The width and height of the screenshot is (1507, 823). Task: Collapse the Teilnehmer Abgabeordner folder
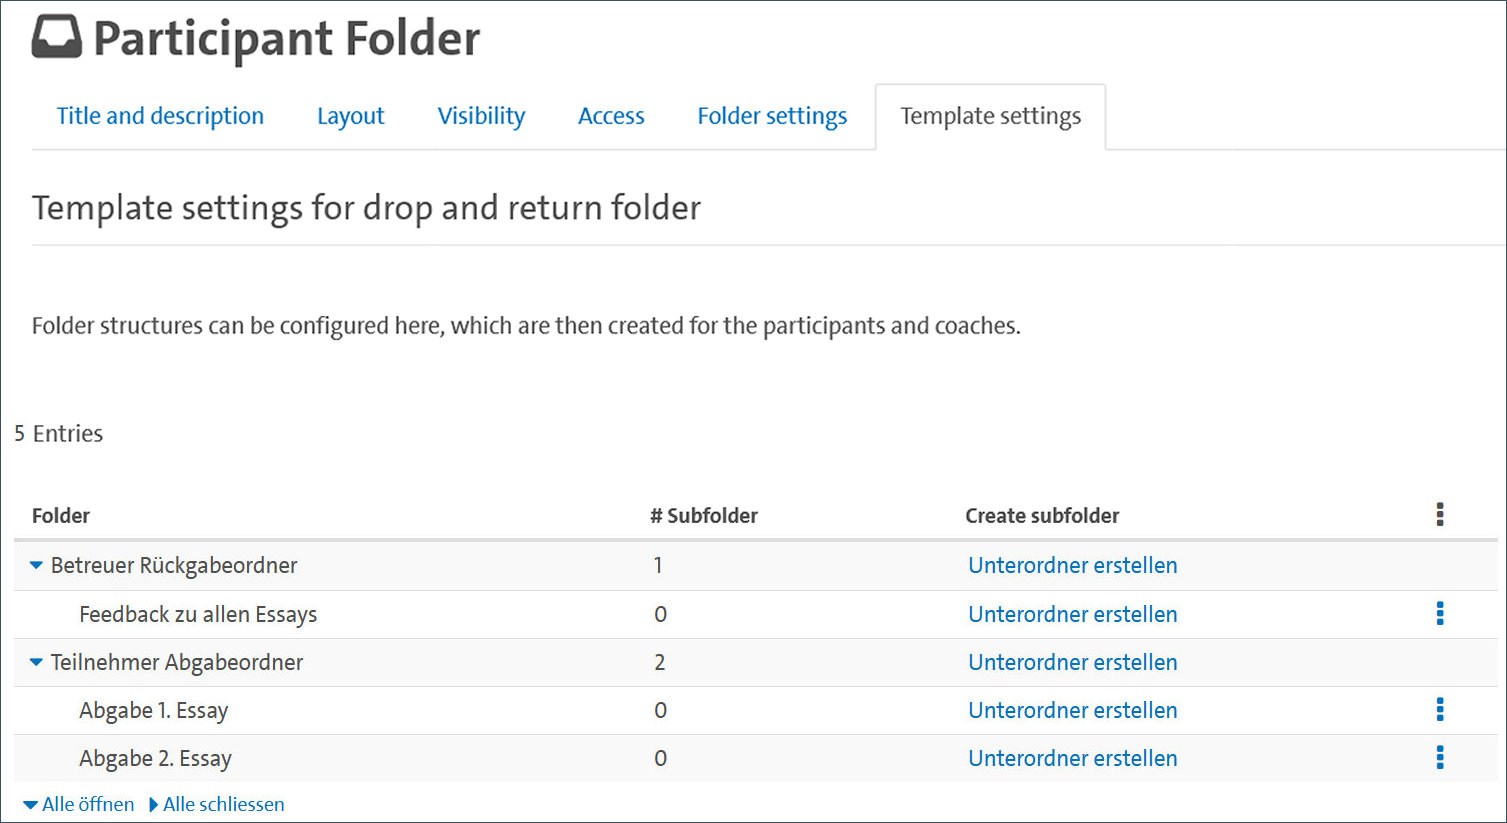pyautogui.click(x=37, y=662)
